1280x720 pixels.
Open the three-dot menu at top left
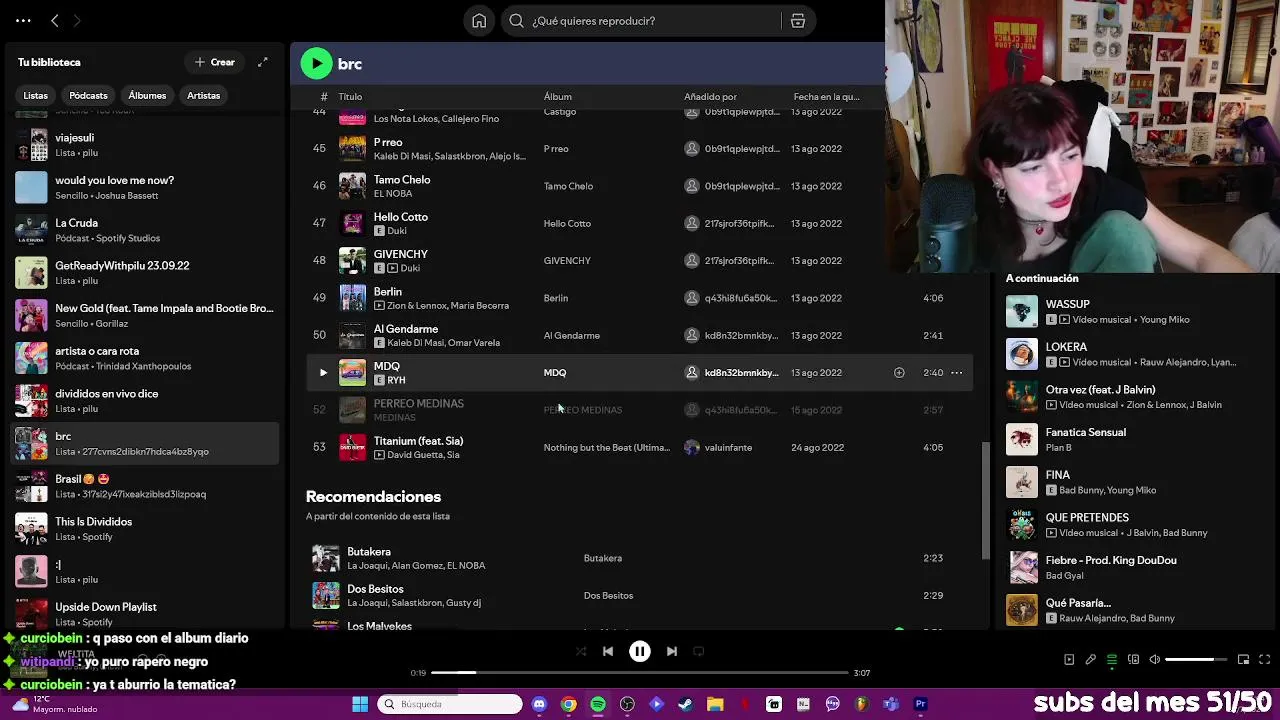coord(23,20)
